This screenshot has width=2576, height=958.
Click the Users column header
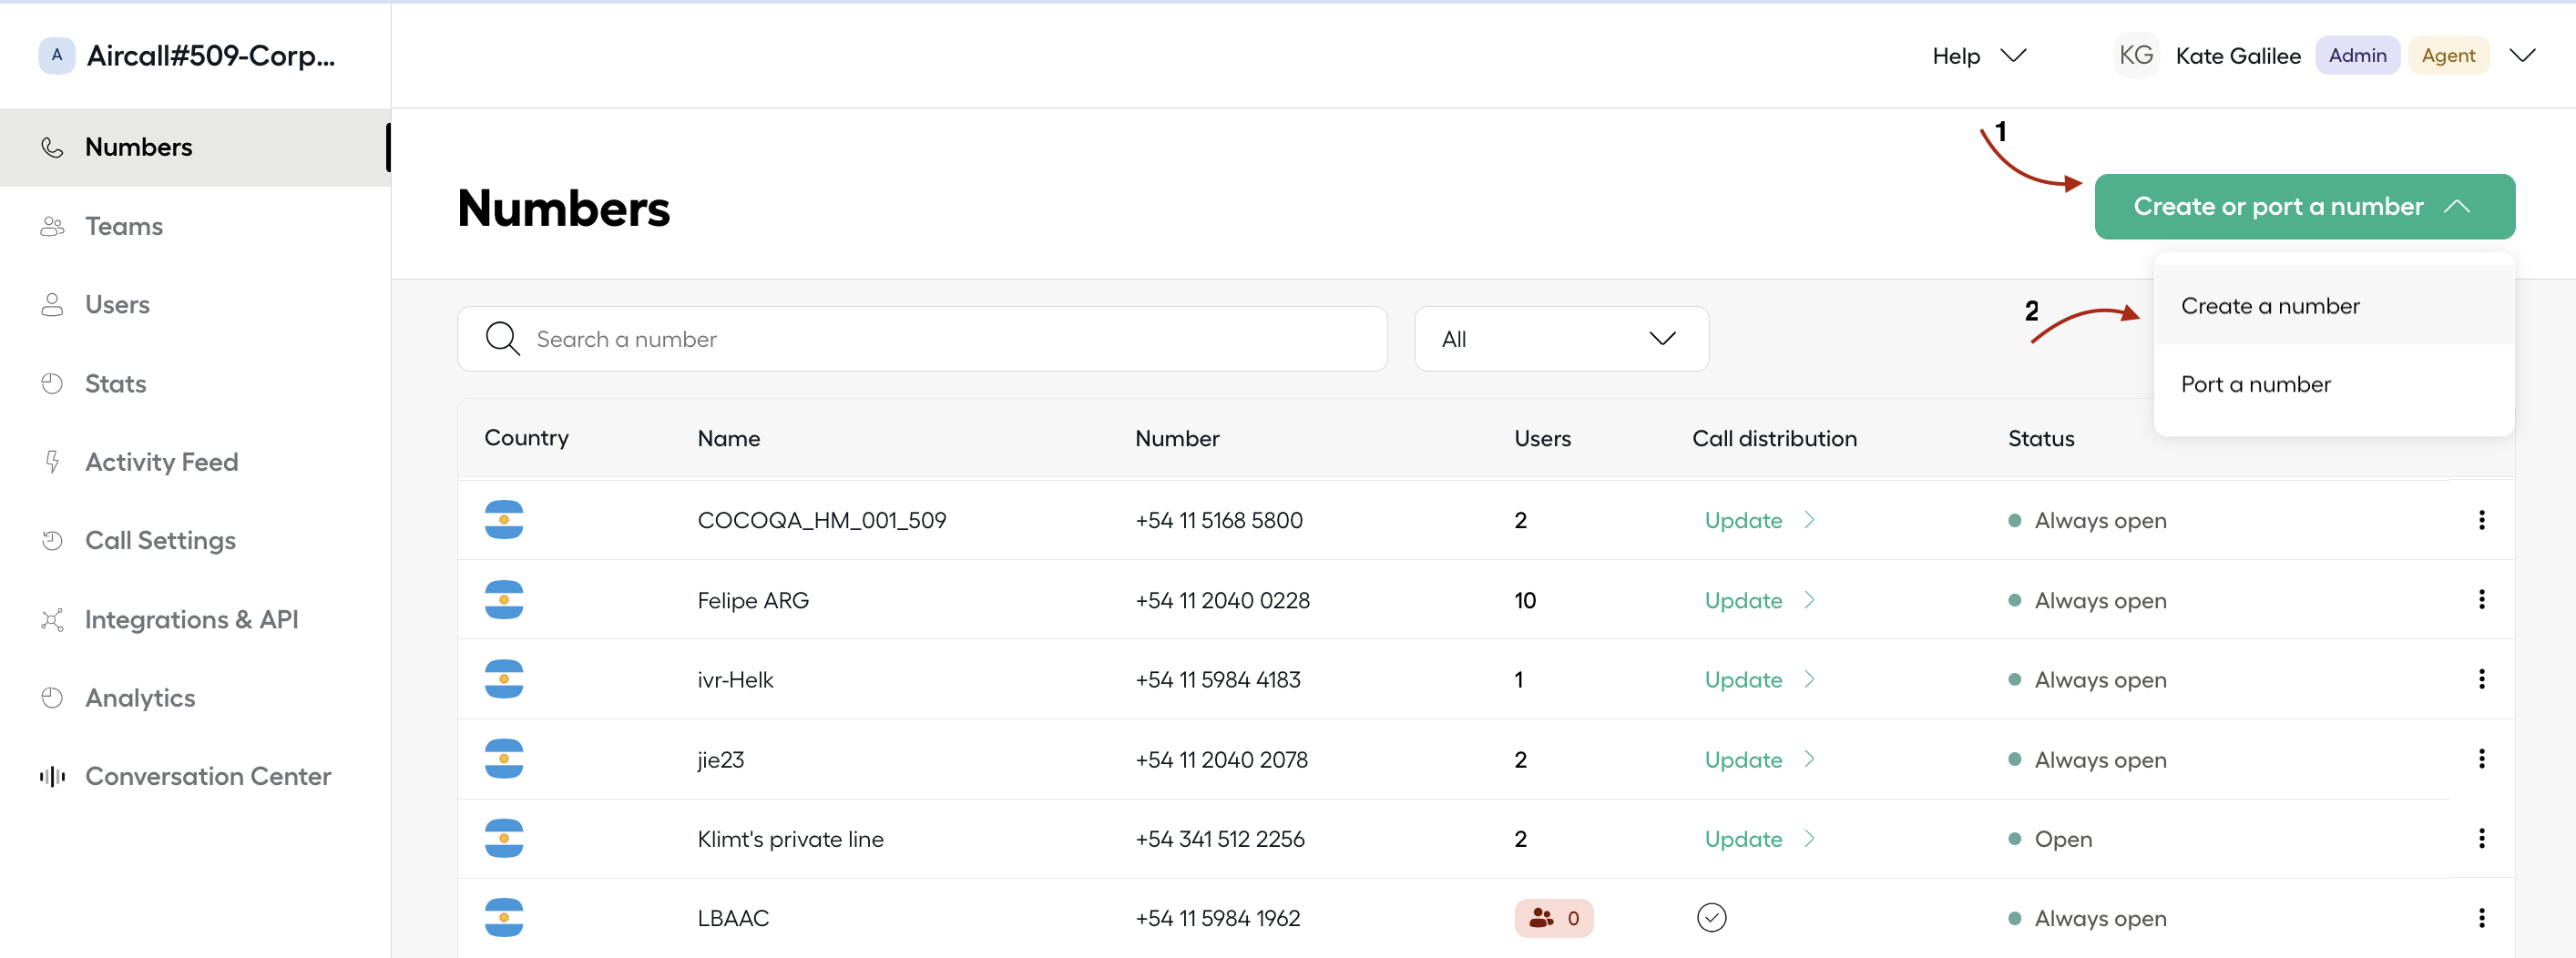tap(1542, 438)
